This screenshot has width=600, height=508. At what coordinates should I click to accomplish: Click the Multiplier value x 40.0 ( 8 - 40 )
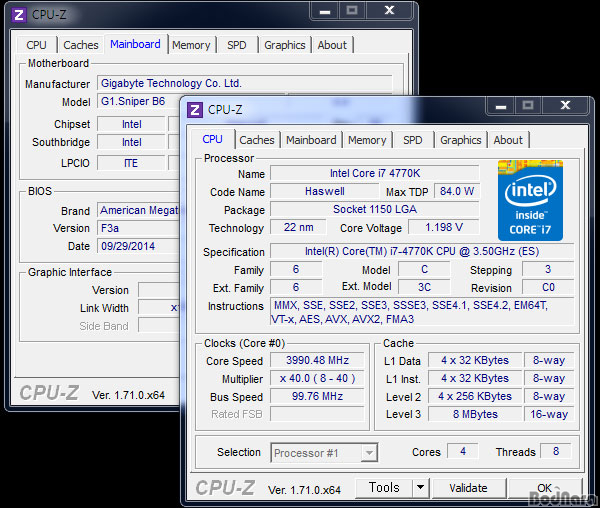pos(317,378)
